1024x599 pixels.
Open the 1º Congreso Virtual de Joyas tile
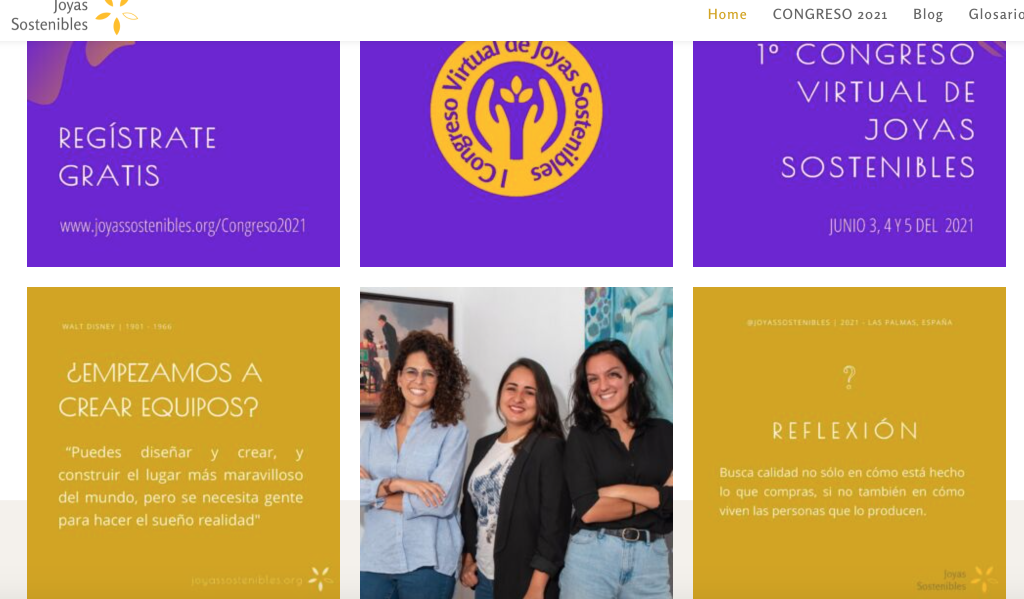[x=849, y=154]
